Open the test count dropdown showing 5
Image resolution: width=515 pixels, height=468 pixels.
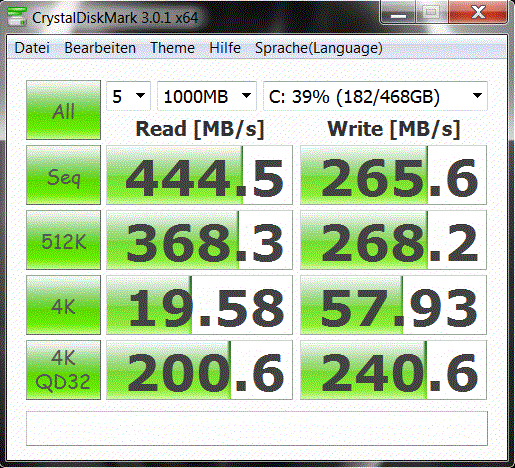click(128, 96)
